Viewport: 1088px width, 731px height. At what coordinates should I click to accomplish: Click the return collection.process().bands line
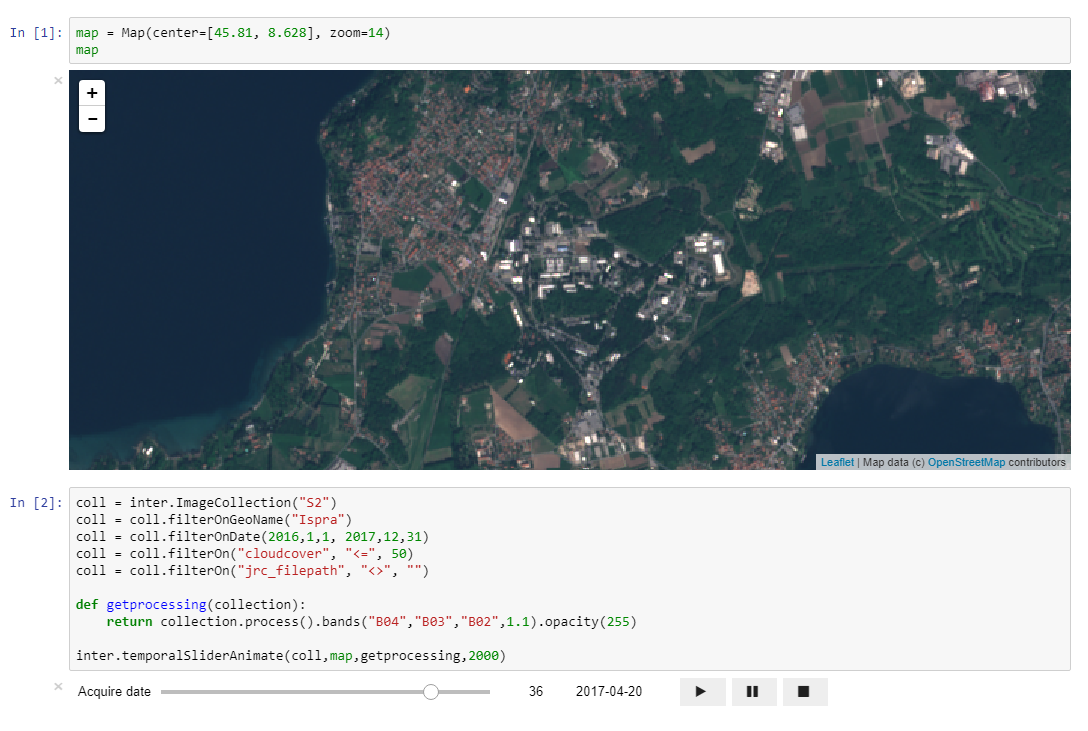[371, 621]
